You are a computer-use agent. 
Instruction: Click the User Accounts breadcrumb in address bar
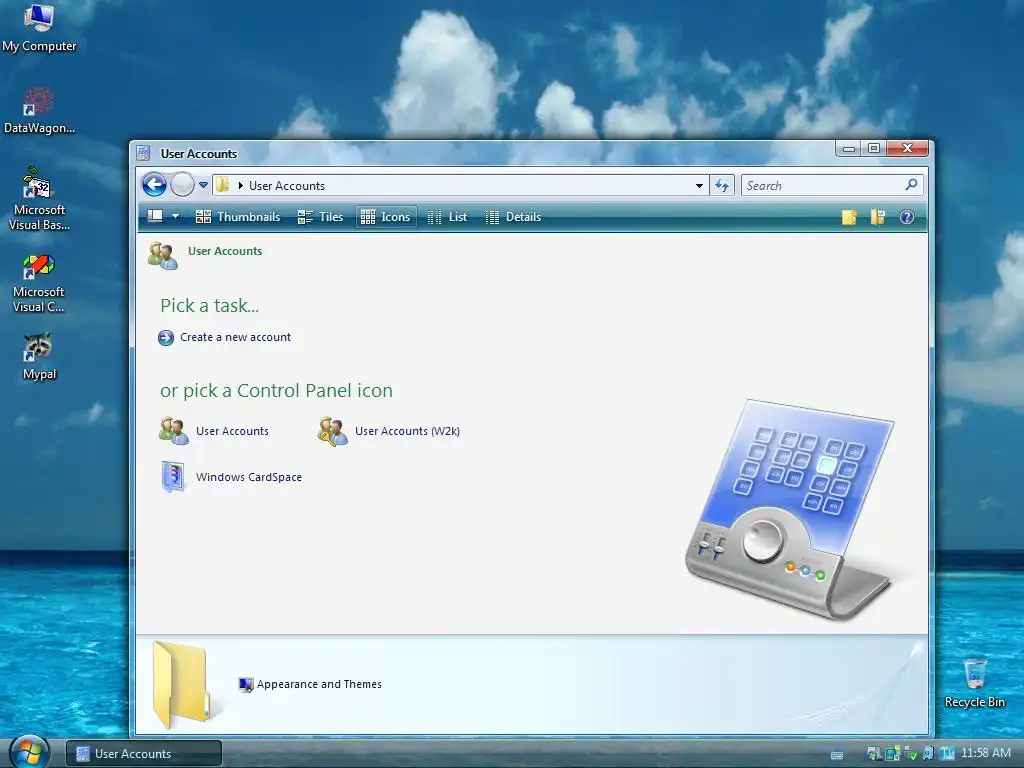[x=287, y=185]
